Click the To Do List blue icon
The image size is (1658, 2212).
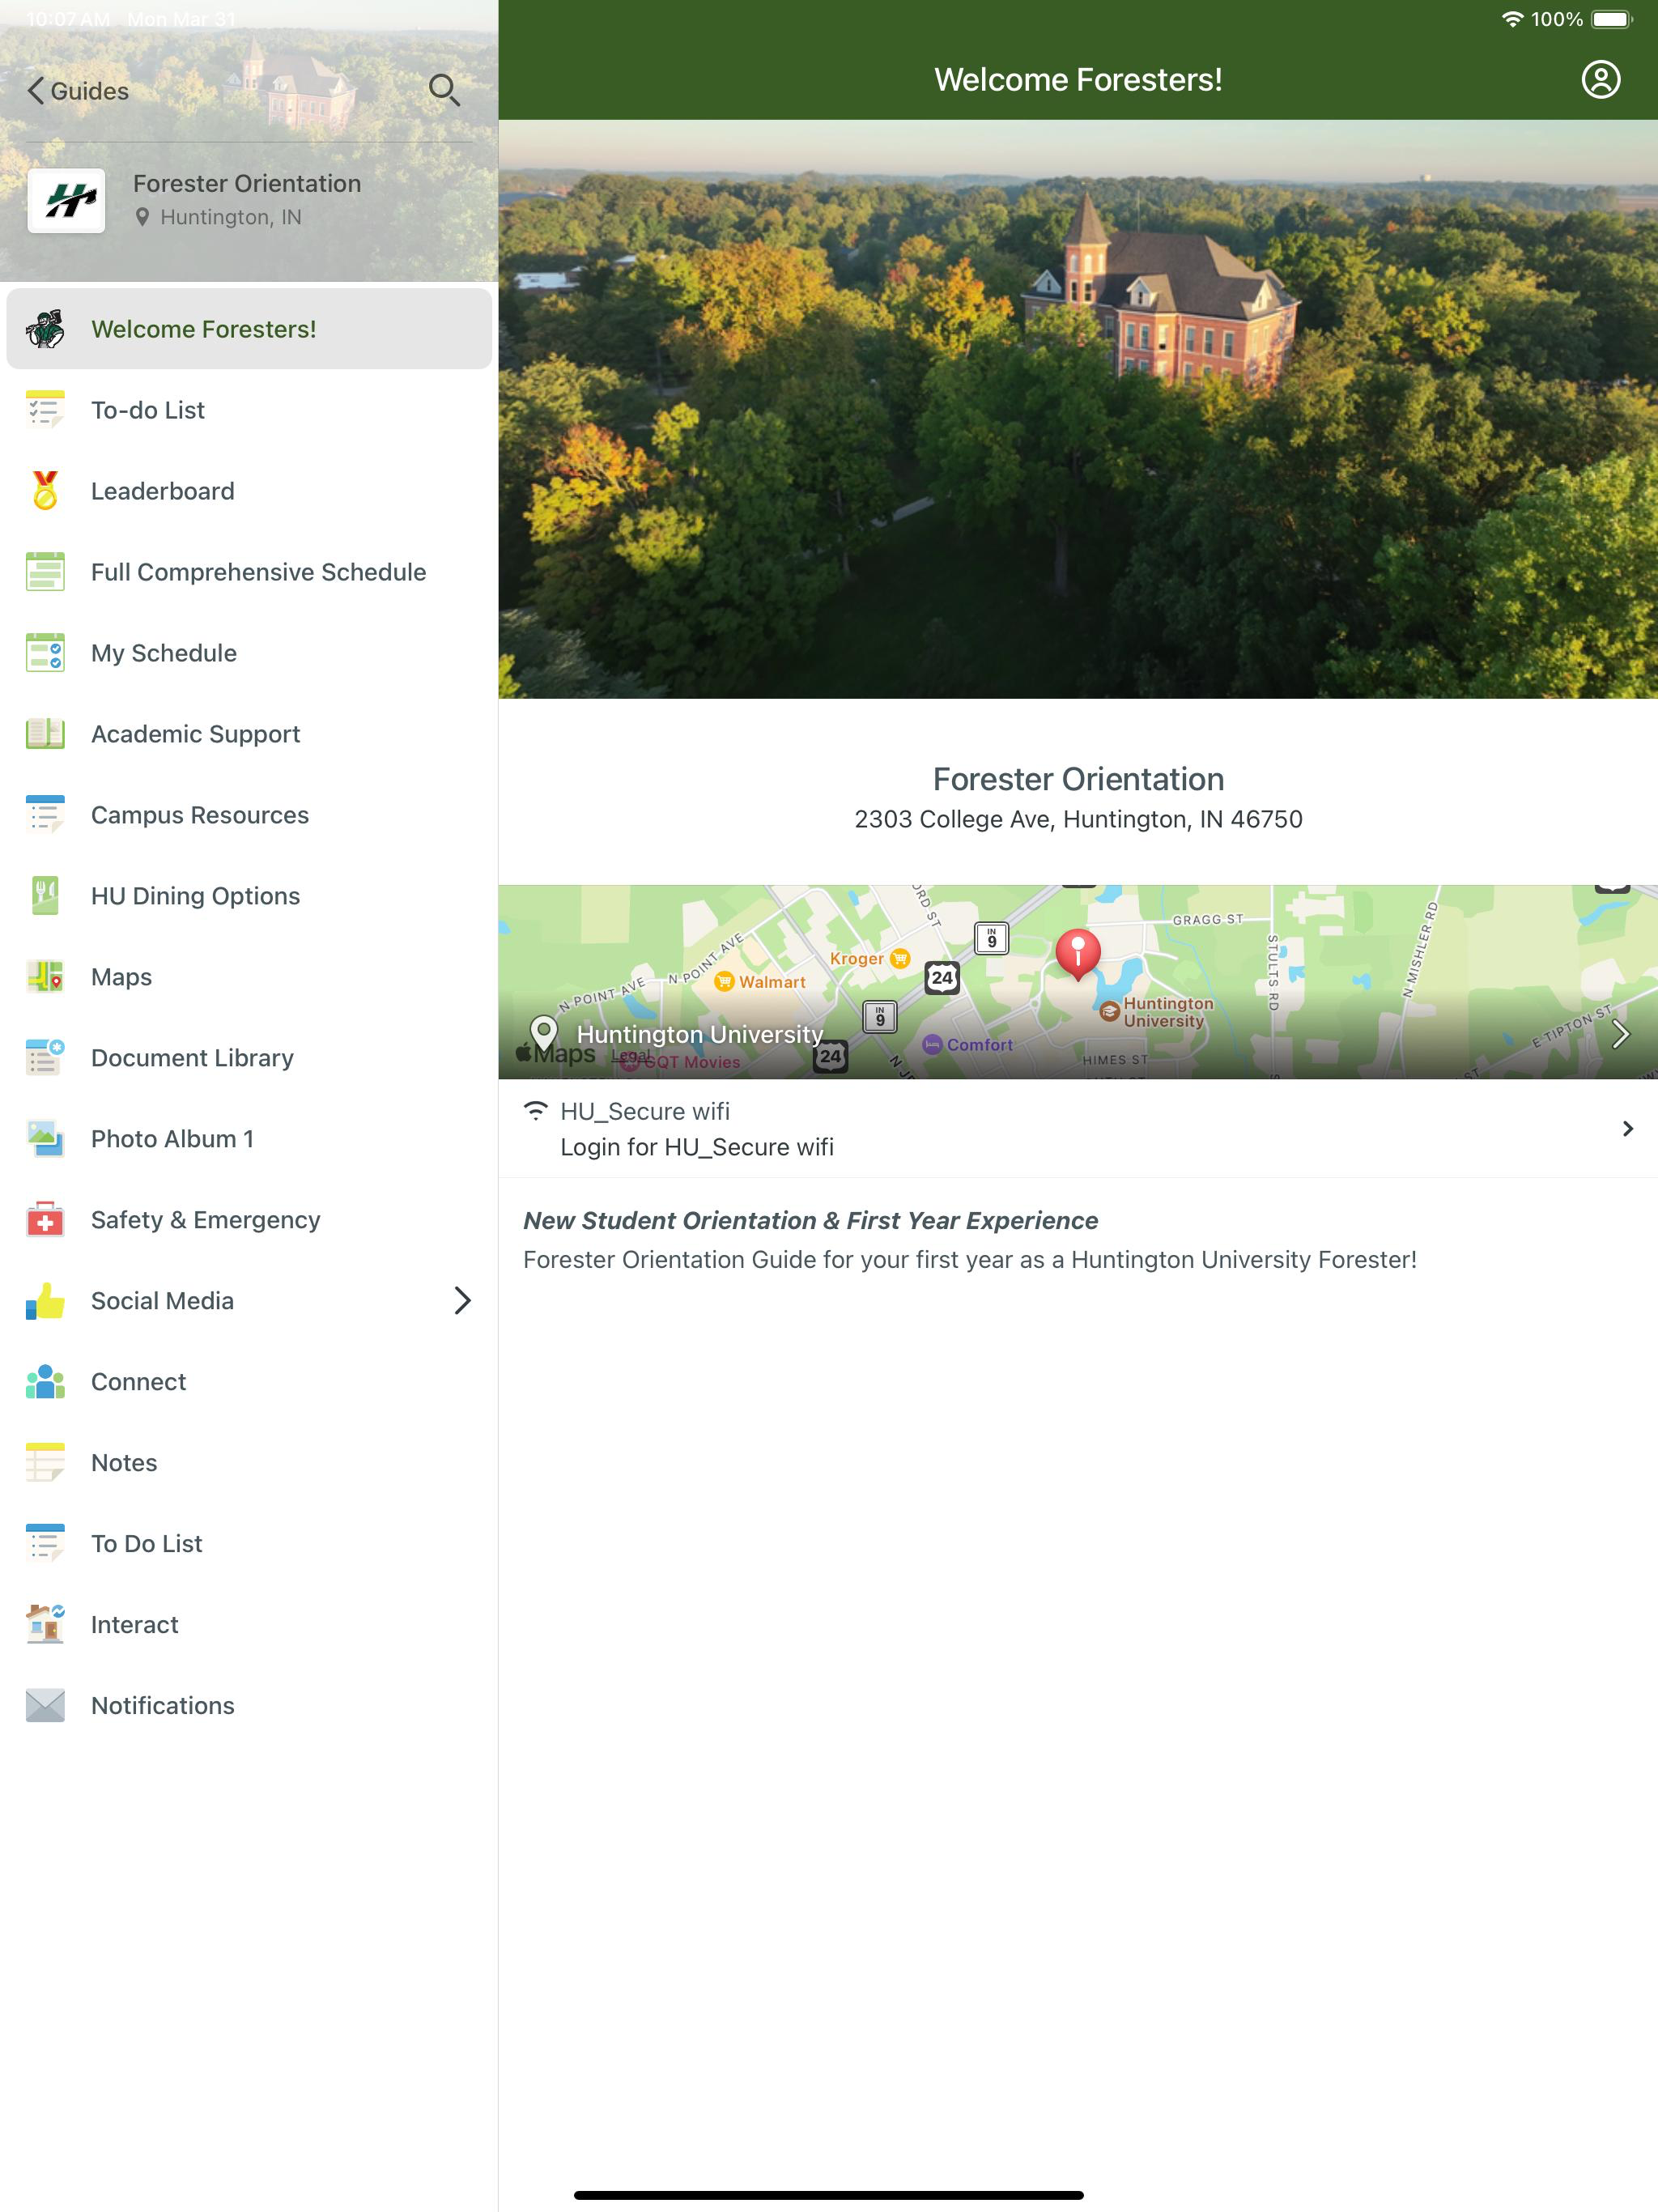click(45, 1544)
